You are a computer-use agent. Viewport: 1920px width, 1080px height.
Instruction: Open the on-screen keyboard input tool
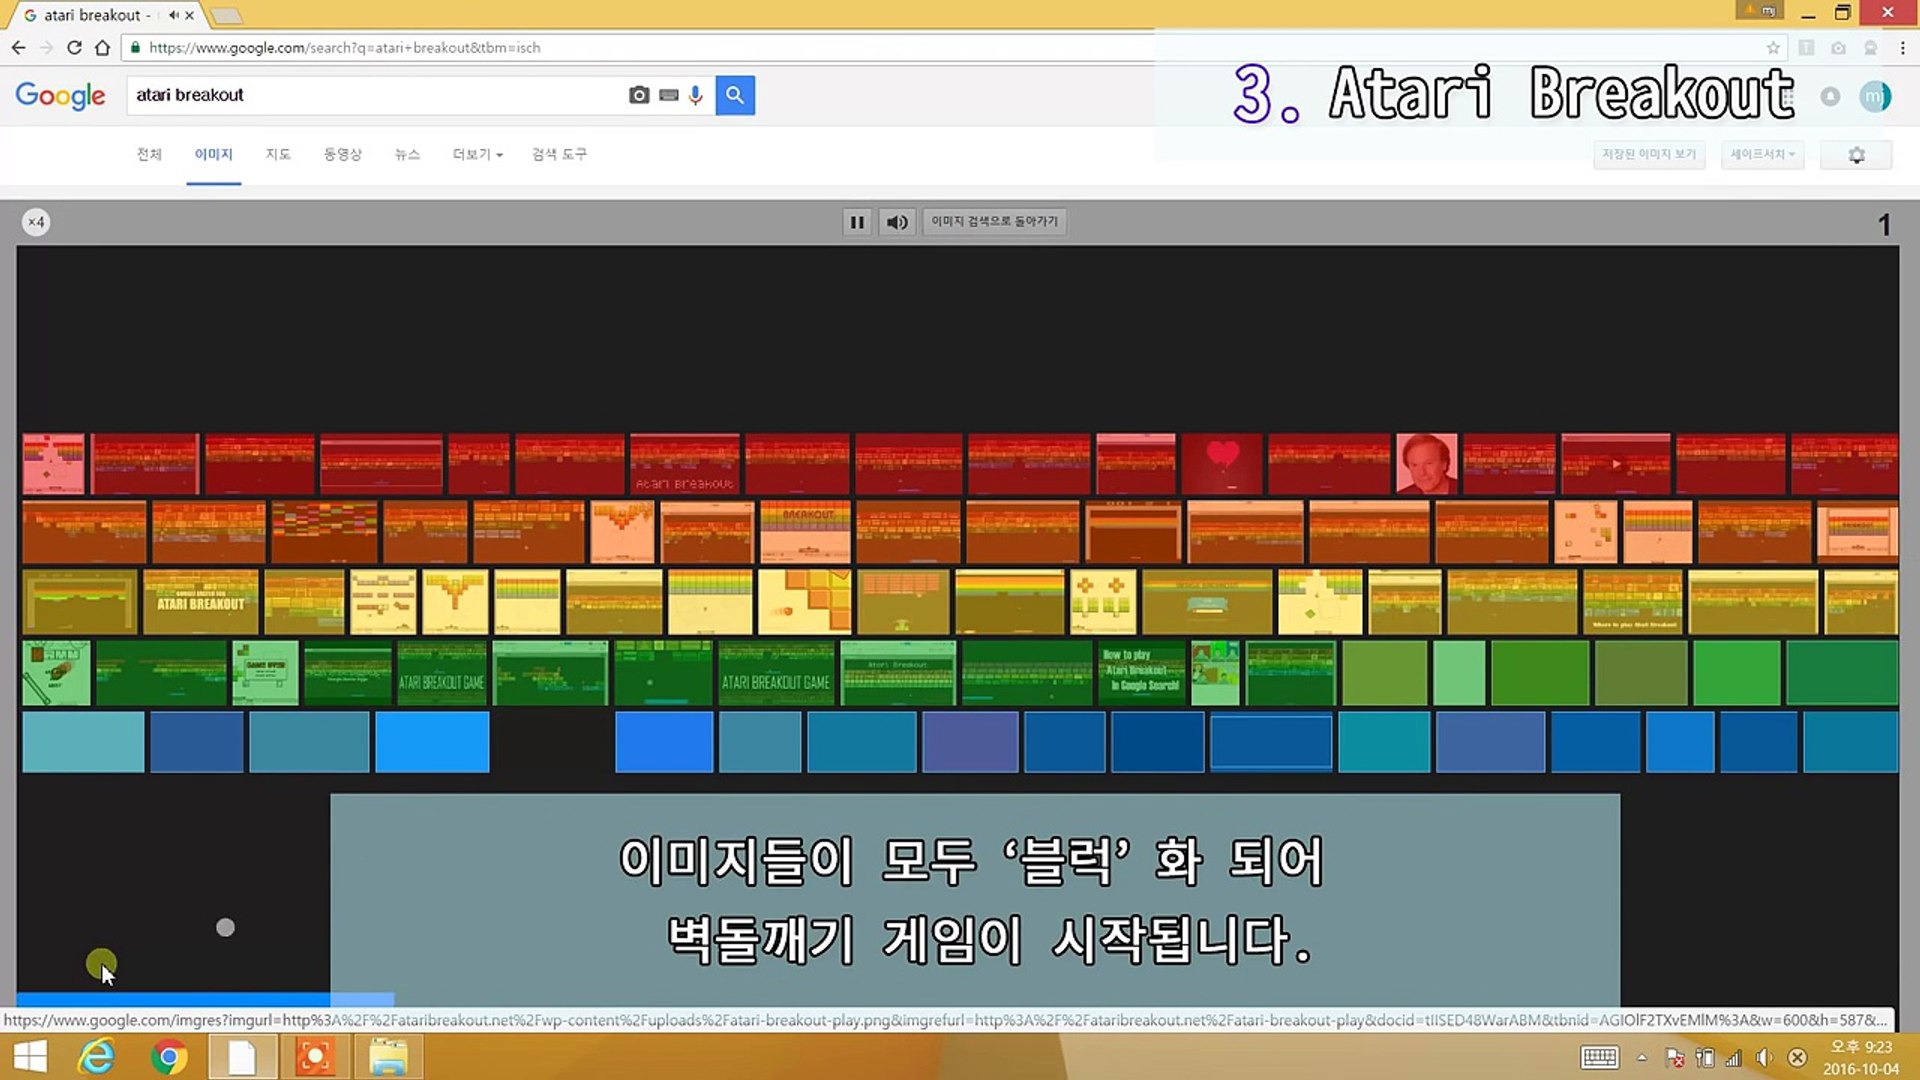coord(669,95)
